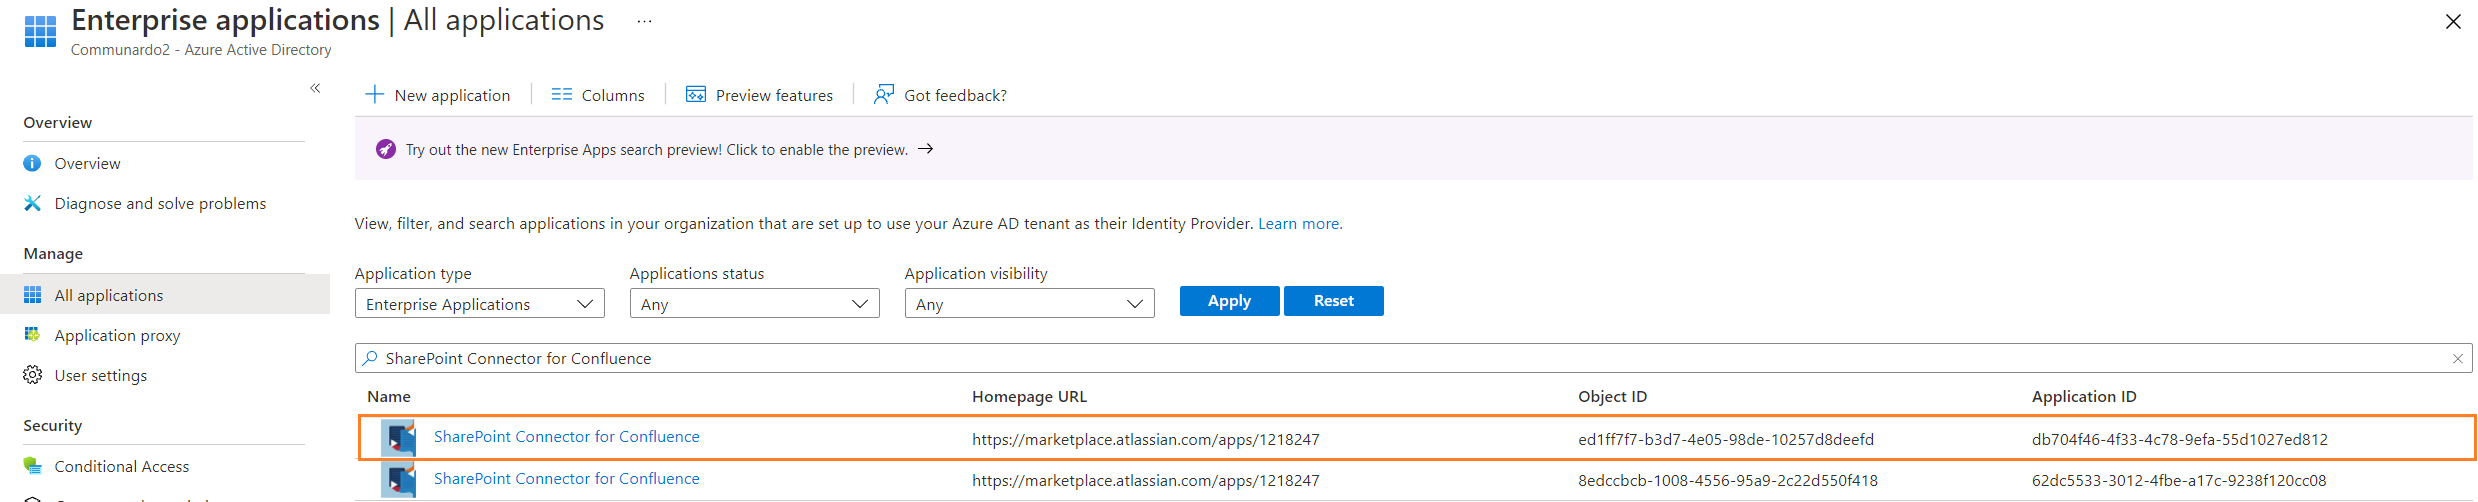The width and height of the screenshot is (2478, 502).
Task: Click the wrench Diagnose icon
Action: coord(32,203)
